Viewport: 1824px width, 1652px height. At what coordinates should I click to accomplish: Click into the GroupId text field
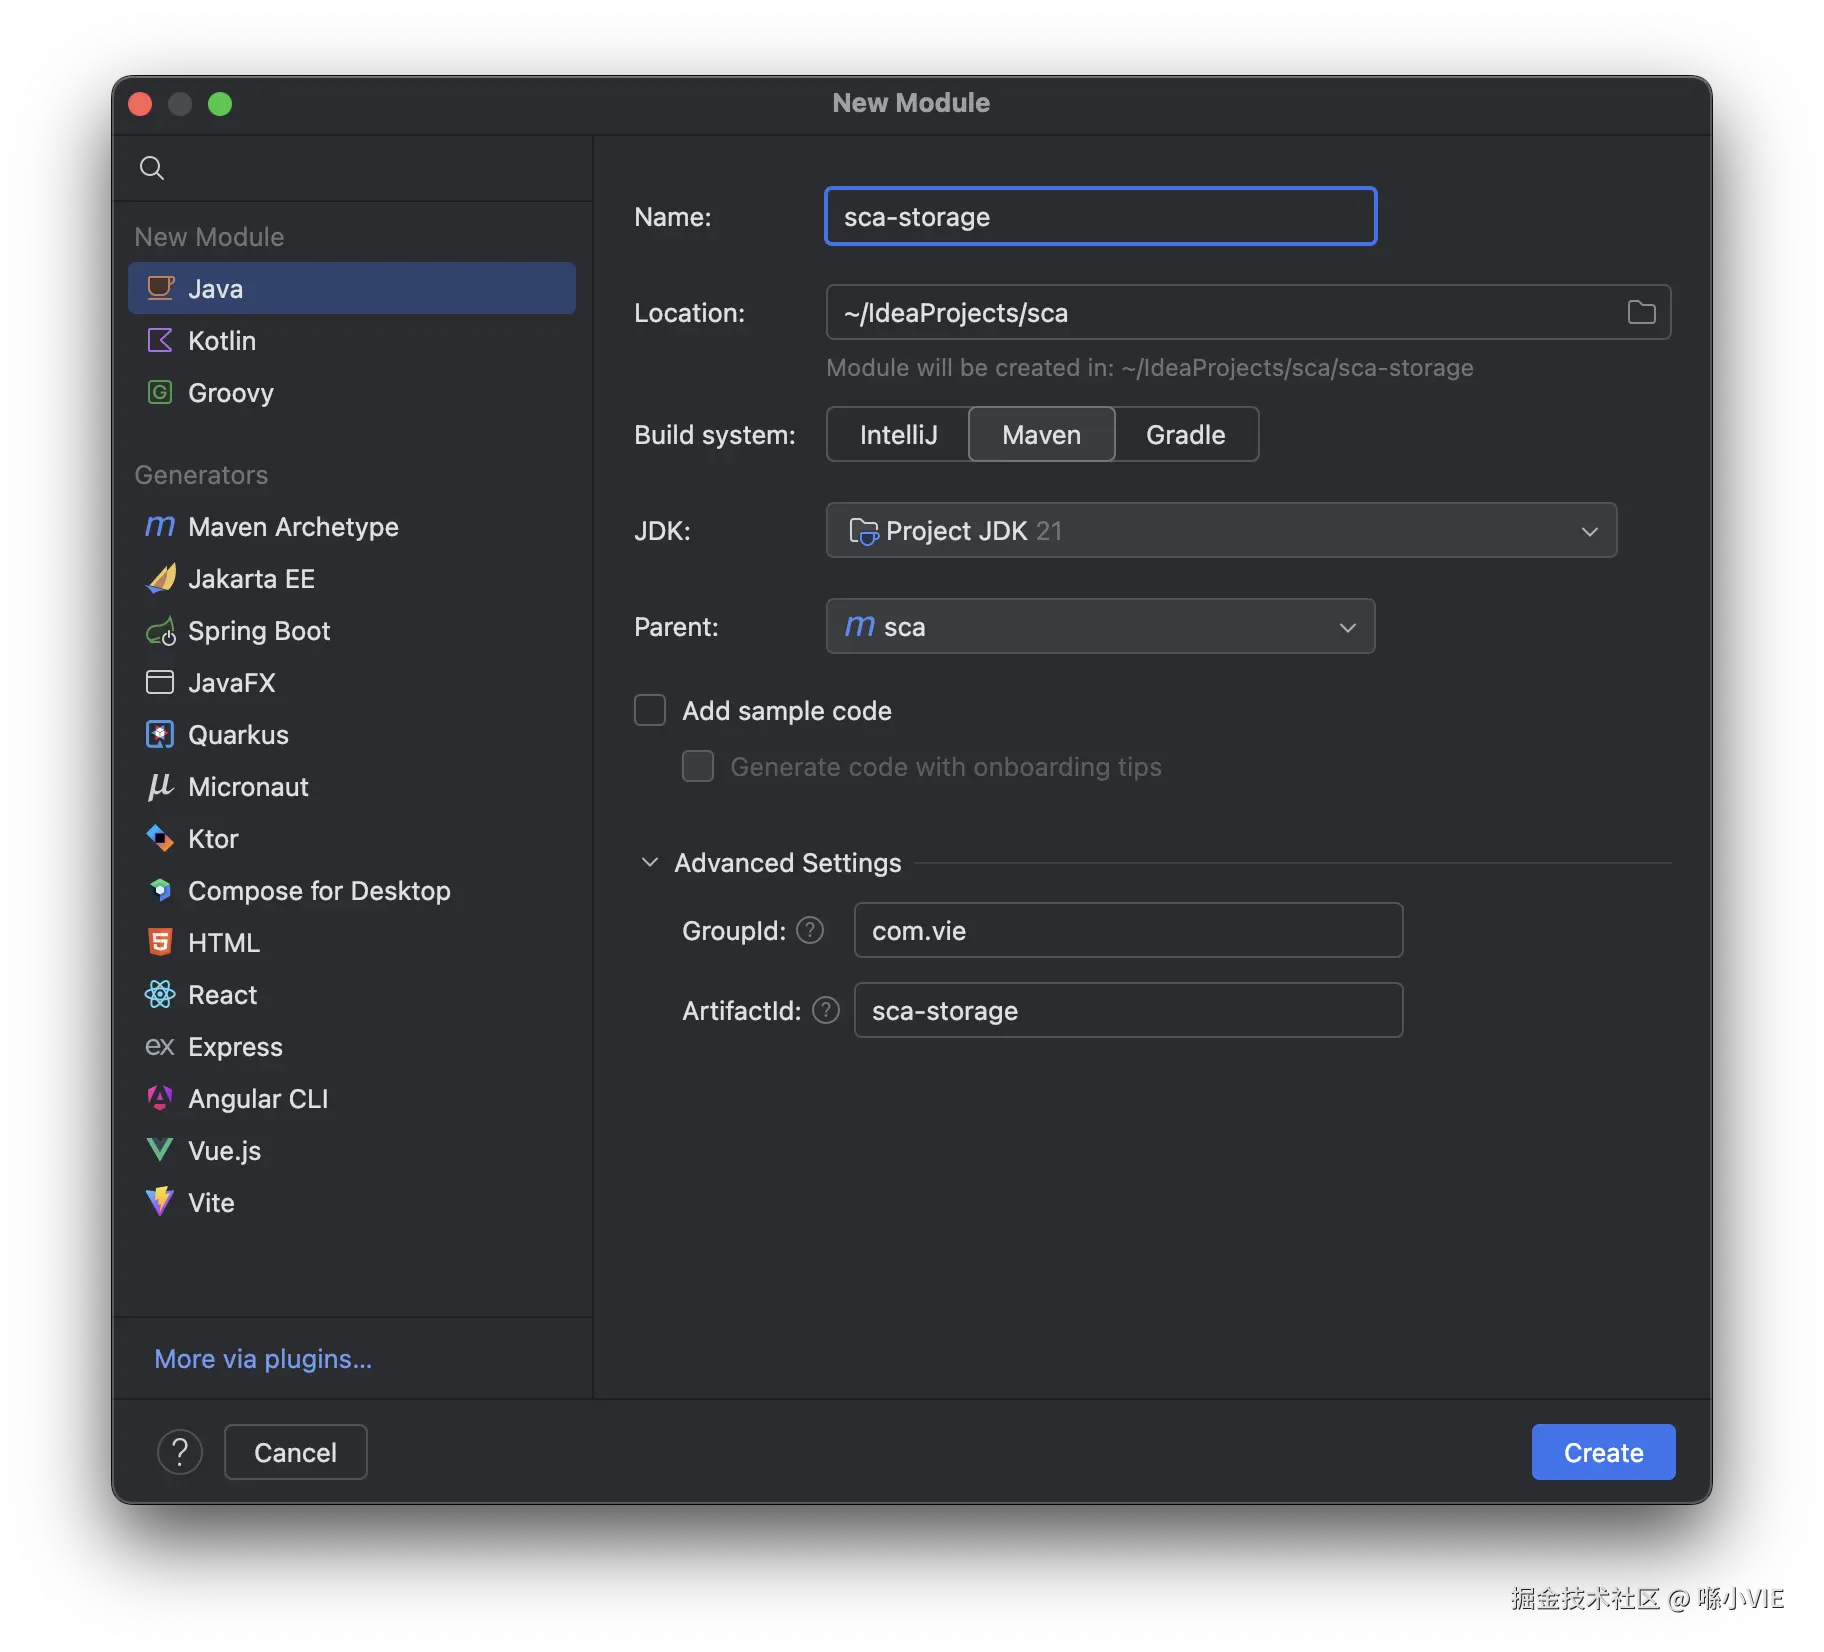point(1128,931)
